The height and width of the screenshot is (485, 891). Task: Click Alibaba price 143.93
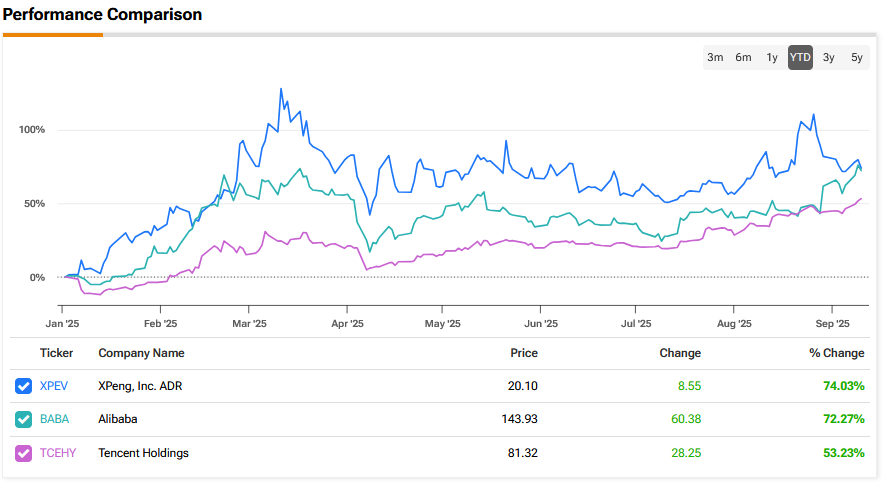(x=519, y=419)
